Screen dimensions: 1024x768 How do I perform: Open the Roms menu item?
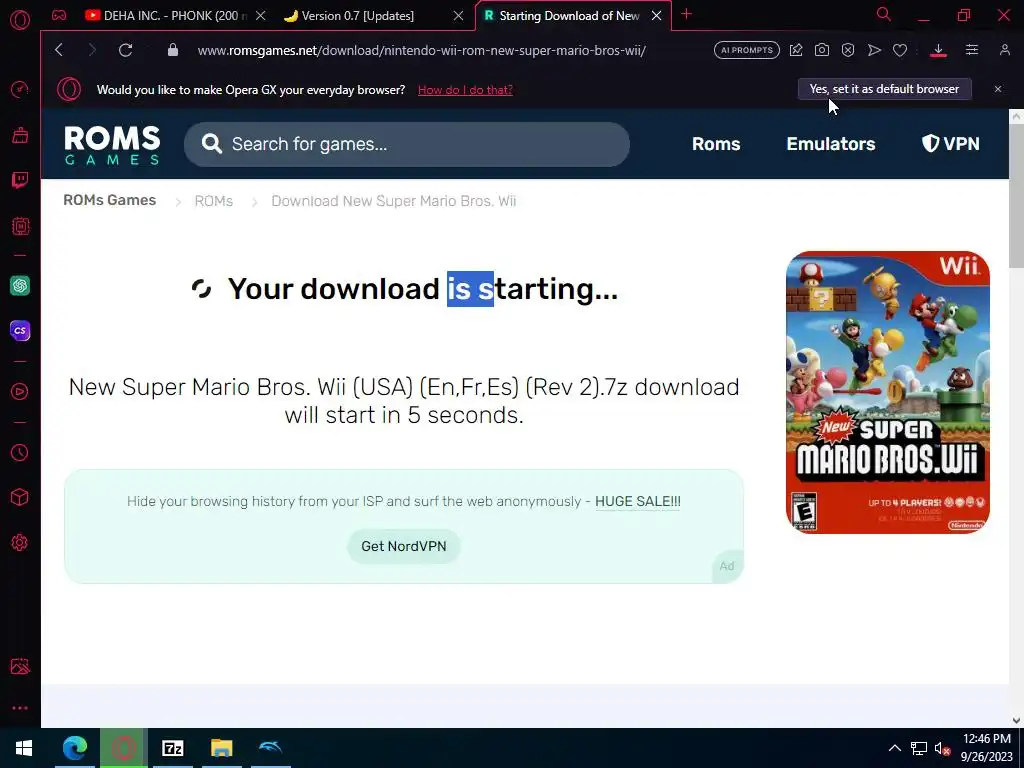point(716,144)
